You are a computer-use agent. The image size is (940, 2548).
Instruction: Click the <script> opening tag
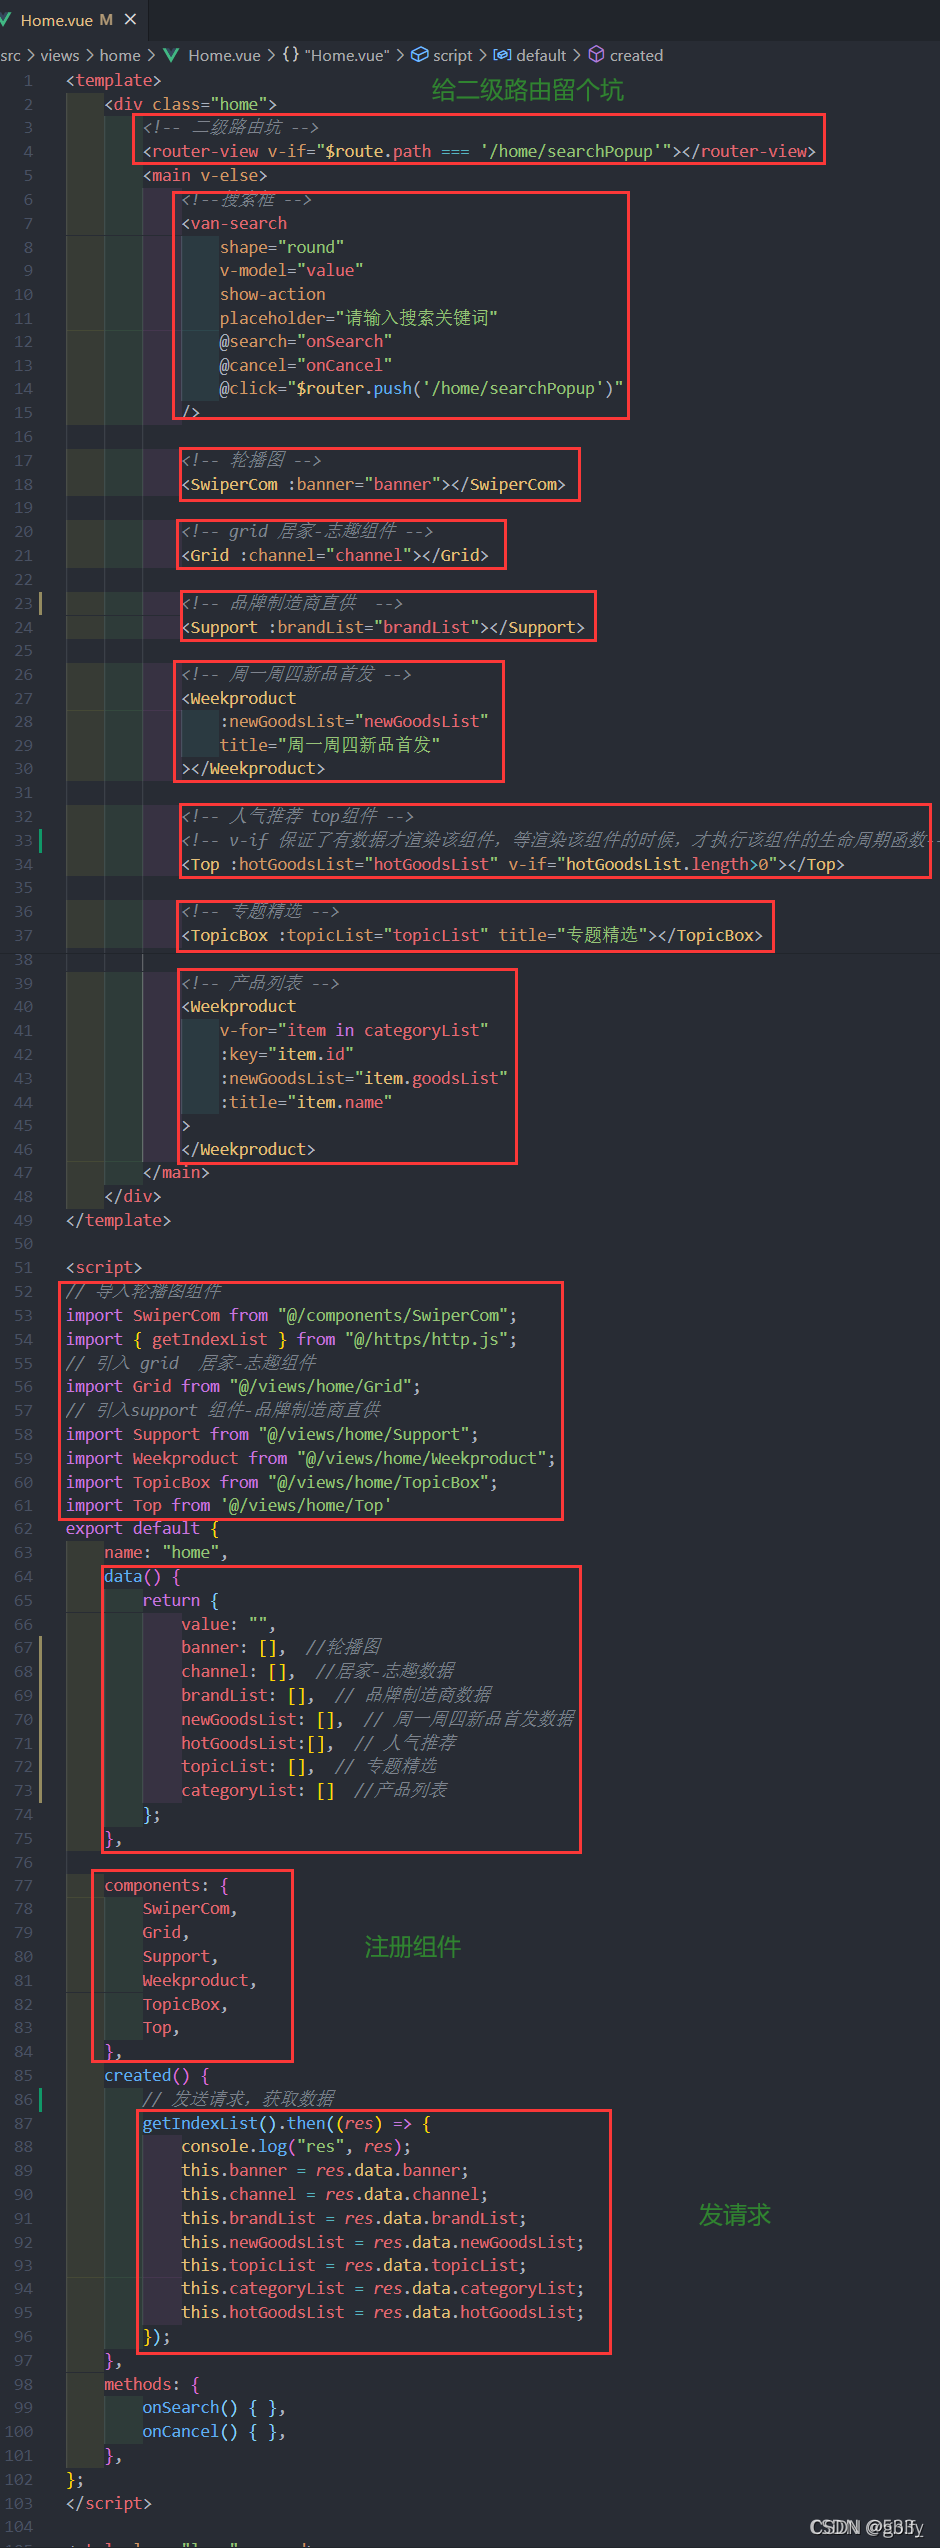coord(104,1267)
